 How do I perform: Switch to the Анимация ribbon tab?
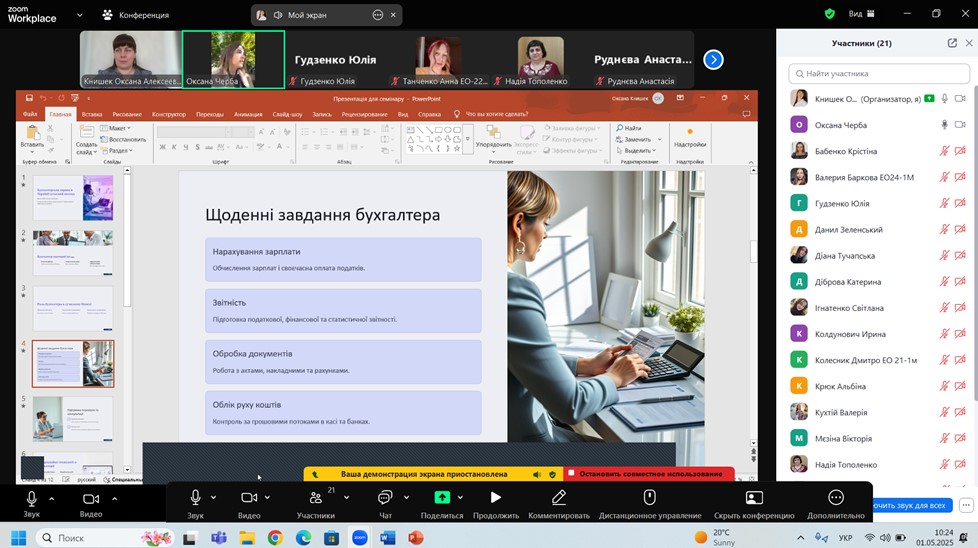click(248, 114)
